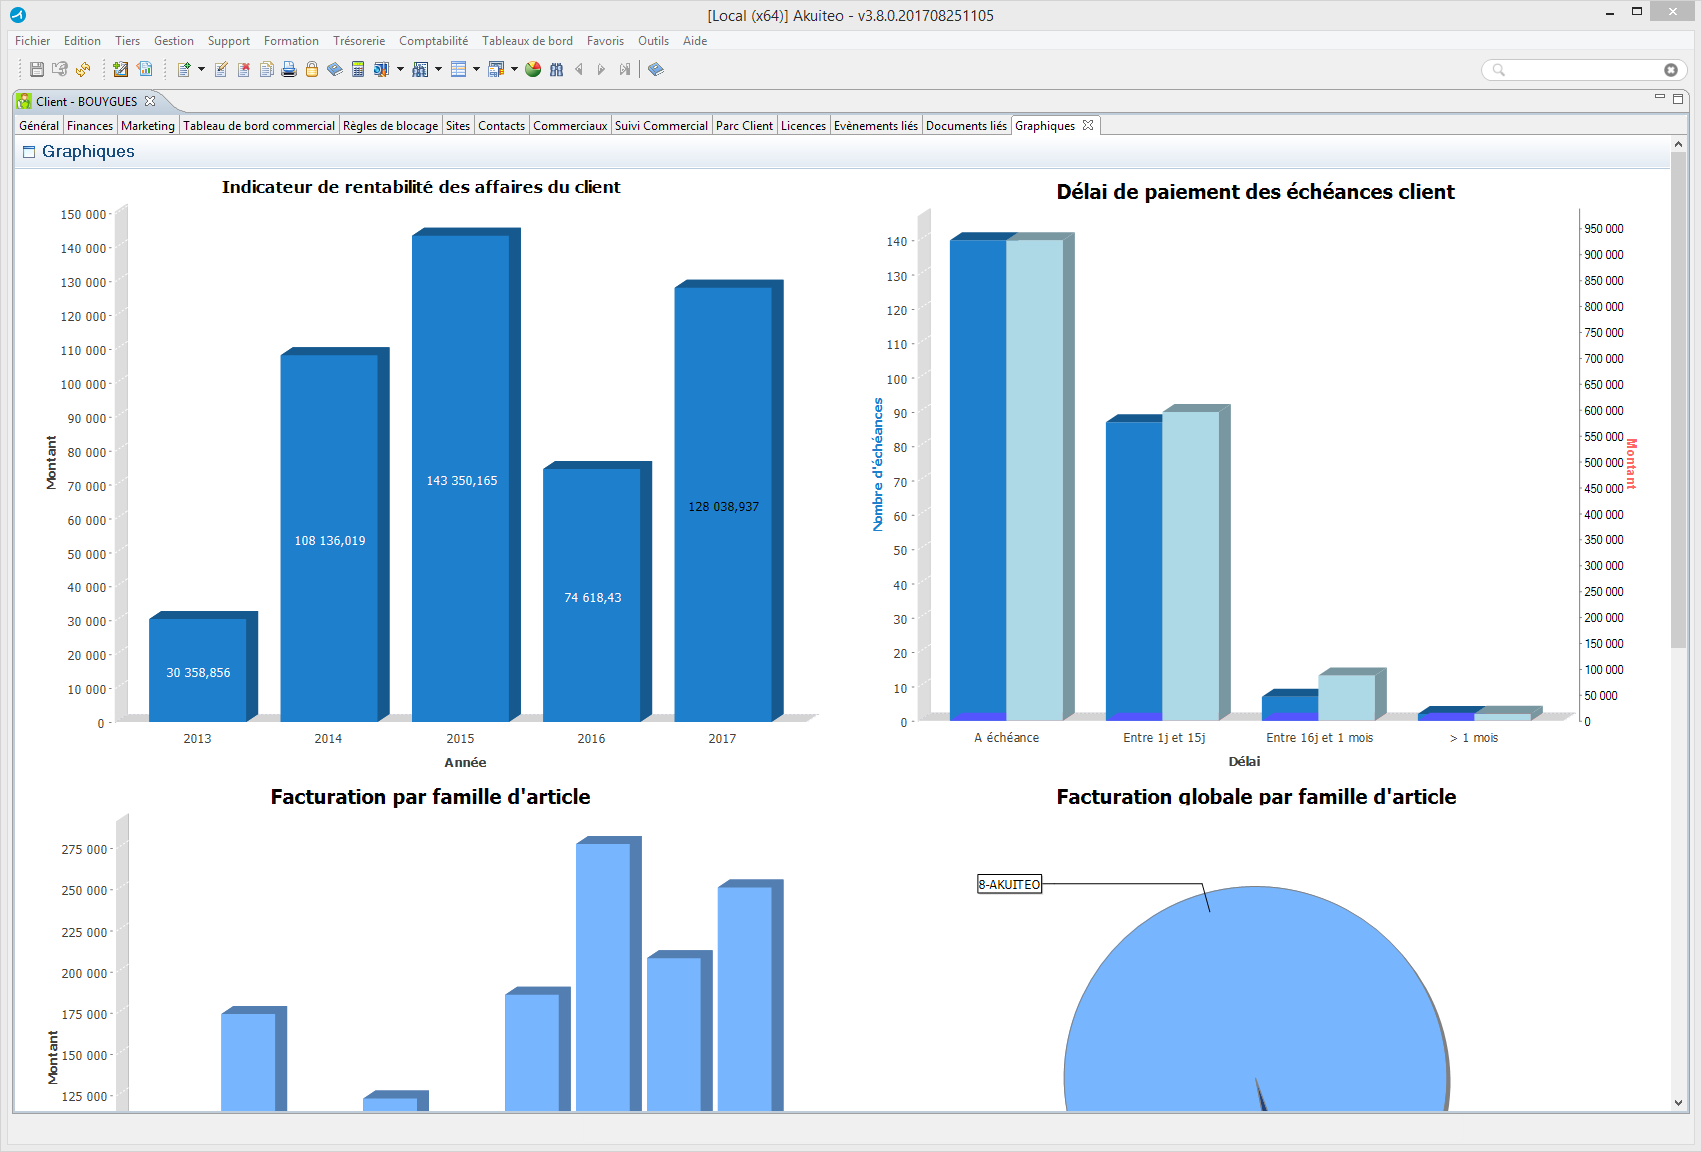Open the Evènements liés tab

tap(876, 126)
